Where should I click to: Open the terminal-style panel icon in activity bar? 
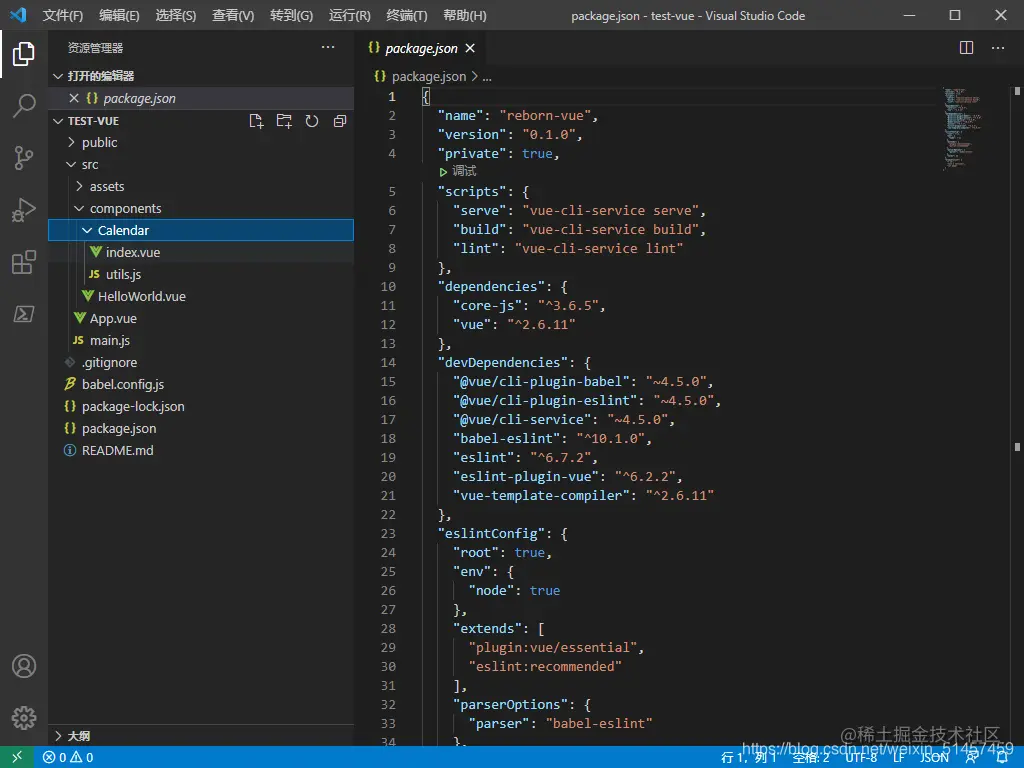(24, 314)
